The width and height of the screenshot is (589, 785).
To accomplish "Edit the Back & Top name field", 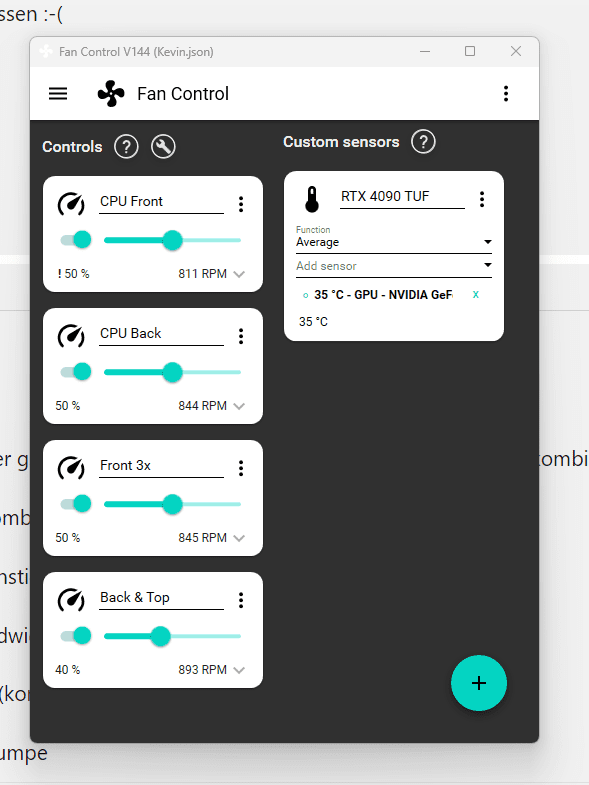I will (161, 599).
